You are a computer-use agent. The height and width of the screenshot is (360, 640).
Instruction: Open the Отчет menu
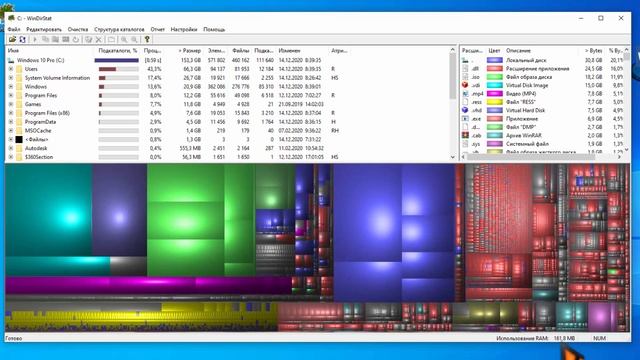click(158, 29)
